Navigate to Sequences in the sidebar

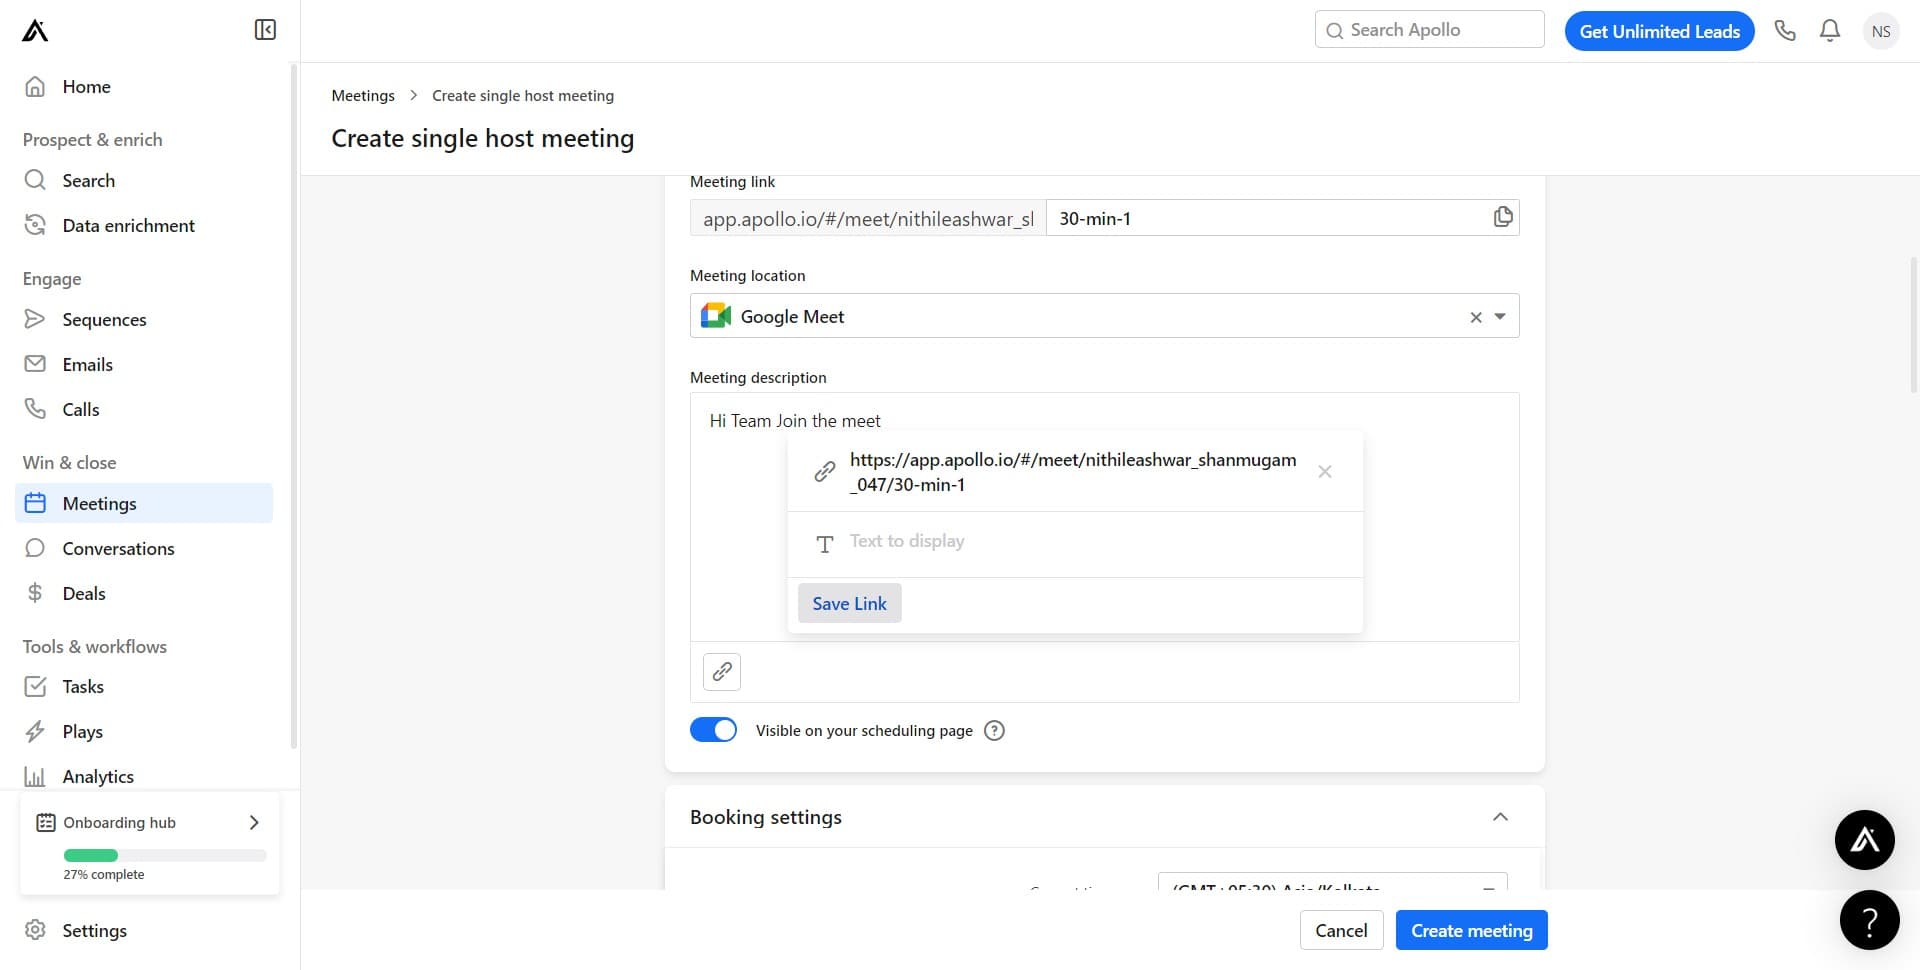[104, 319]
